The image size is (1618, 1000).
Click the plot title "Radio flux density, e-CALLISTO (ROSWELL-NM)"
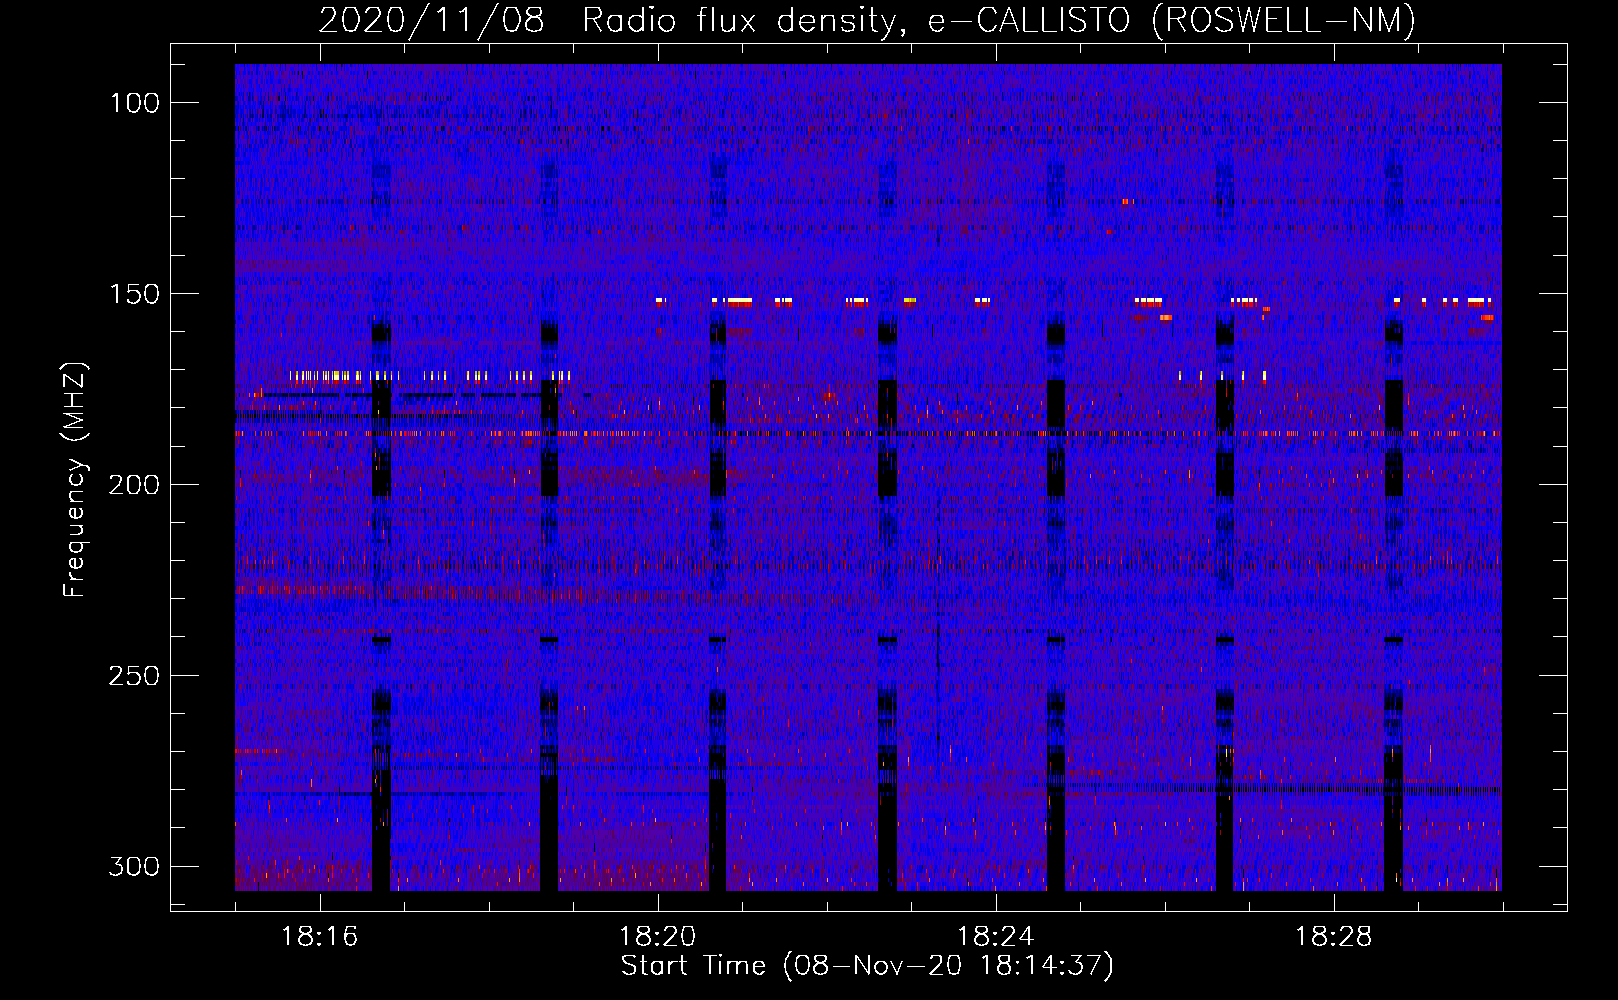(x=999, y=20)
